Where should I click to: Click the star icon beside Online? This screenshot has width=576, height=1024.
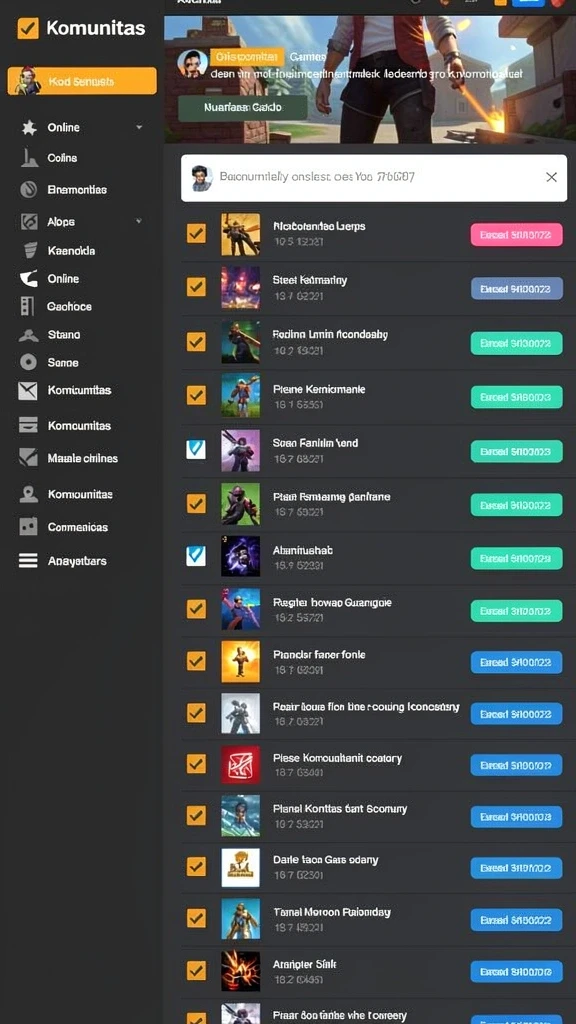point(29,128)
